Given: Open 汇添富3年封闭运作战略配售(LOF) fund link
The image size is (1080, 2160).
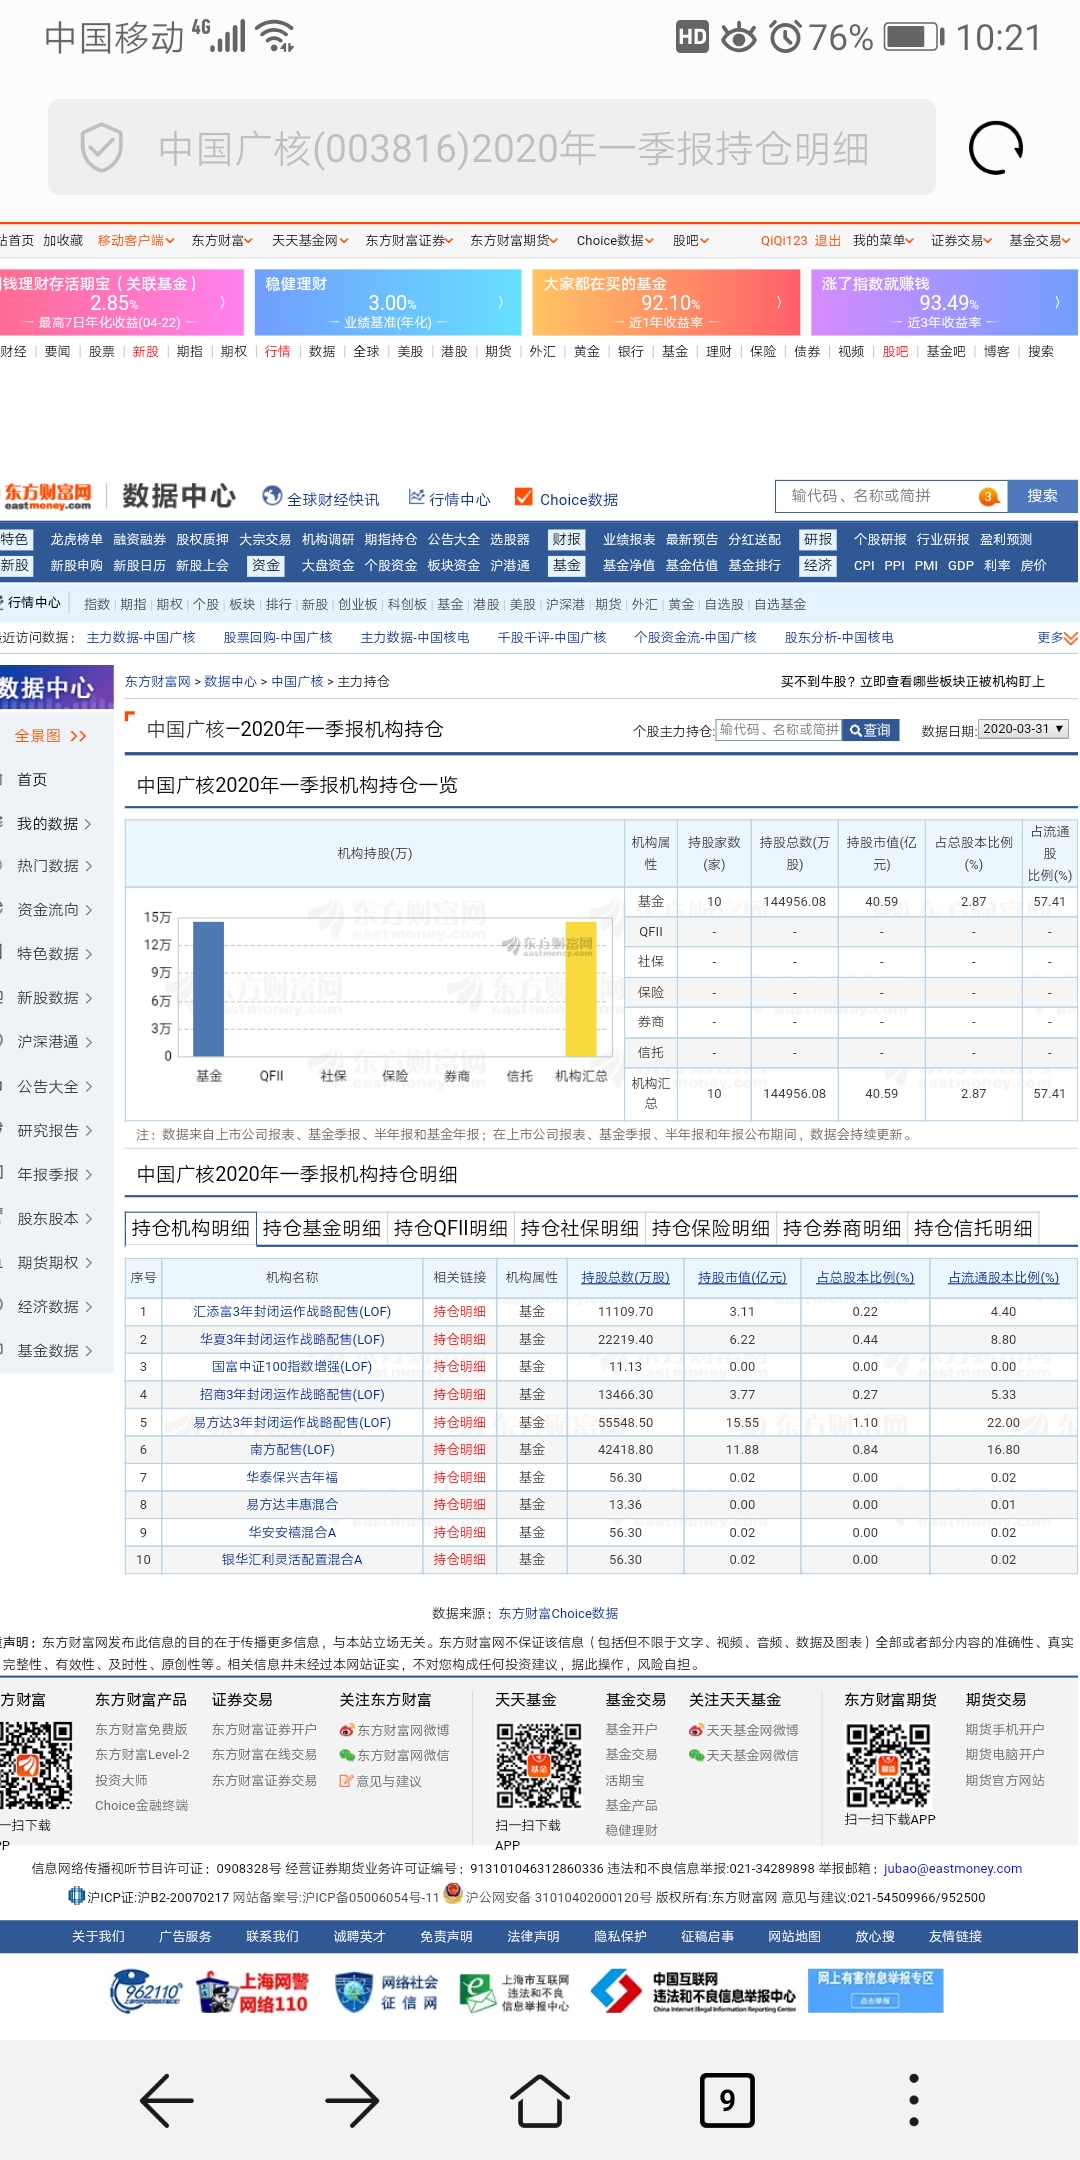Looking at the screenshot, I should (x=292, y=1312).
